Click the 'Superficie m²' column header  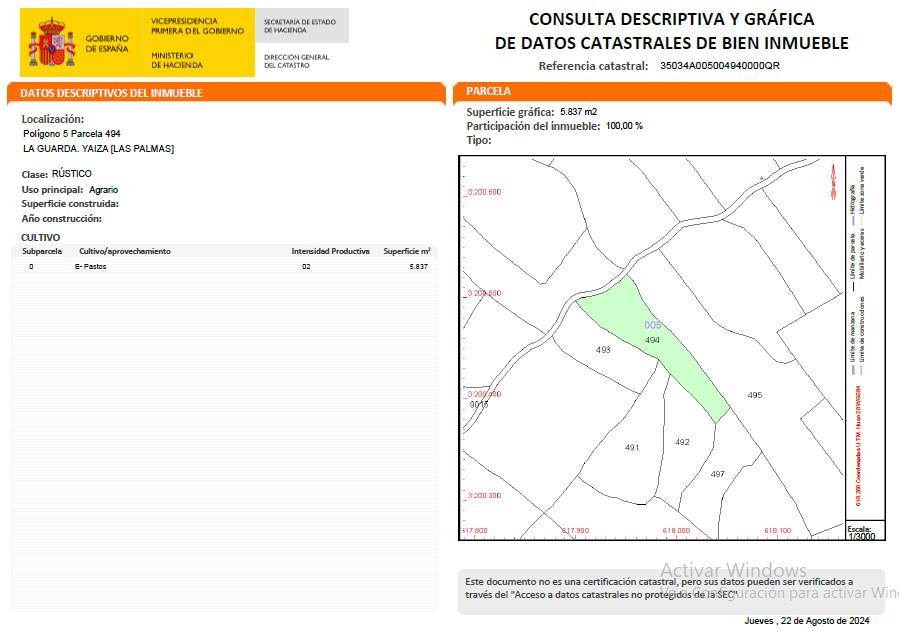pos(407,251)
